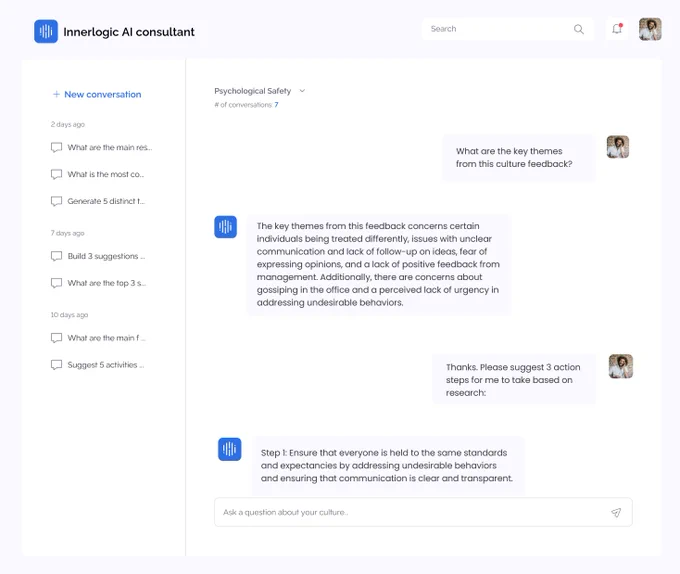The height and width of the screenshot is (574, 680).
Task: Send the message with paper plane icon
Action: pyautogui.click(x=616, y=512)
